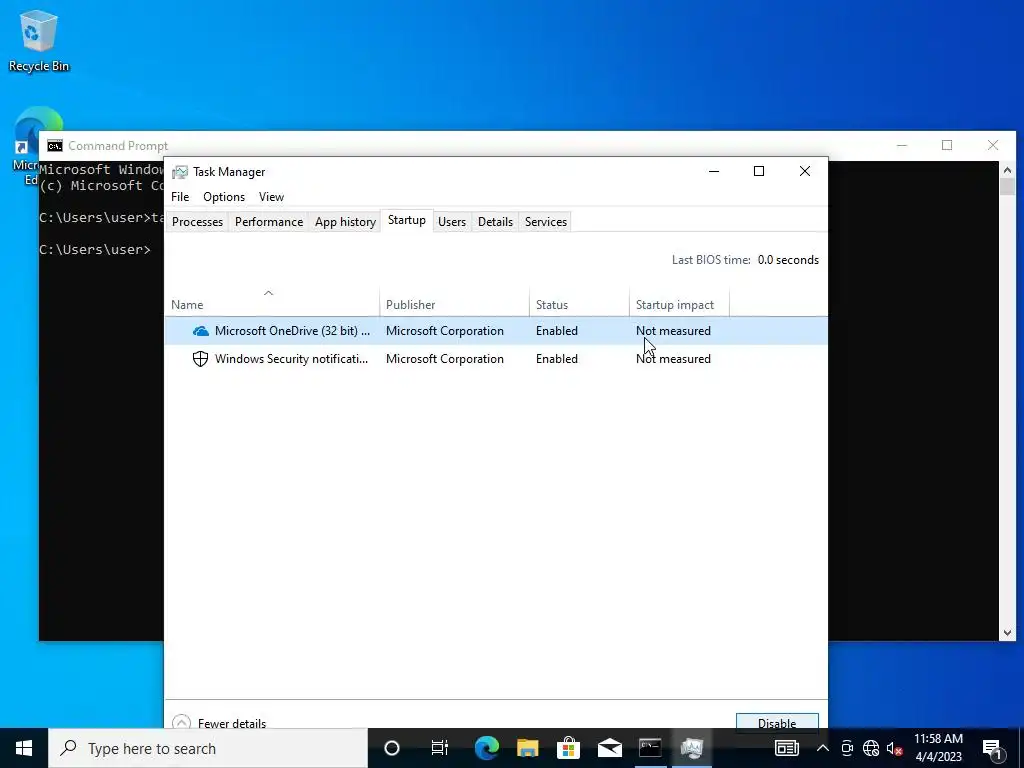Click Enabled status in Windows Security row
The image size is (1024, 768).
(x=557, y=359)
